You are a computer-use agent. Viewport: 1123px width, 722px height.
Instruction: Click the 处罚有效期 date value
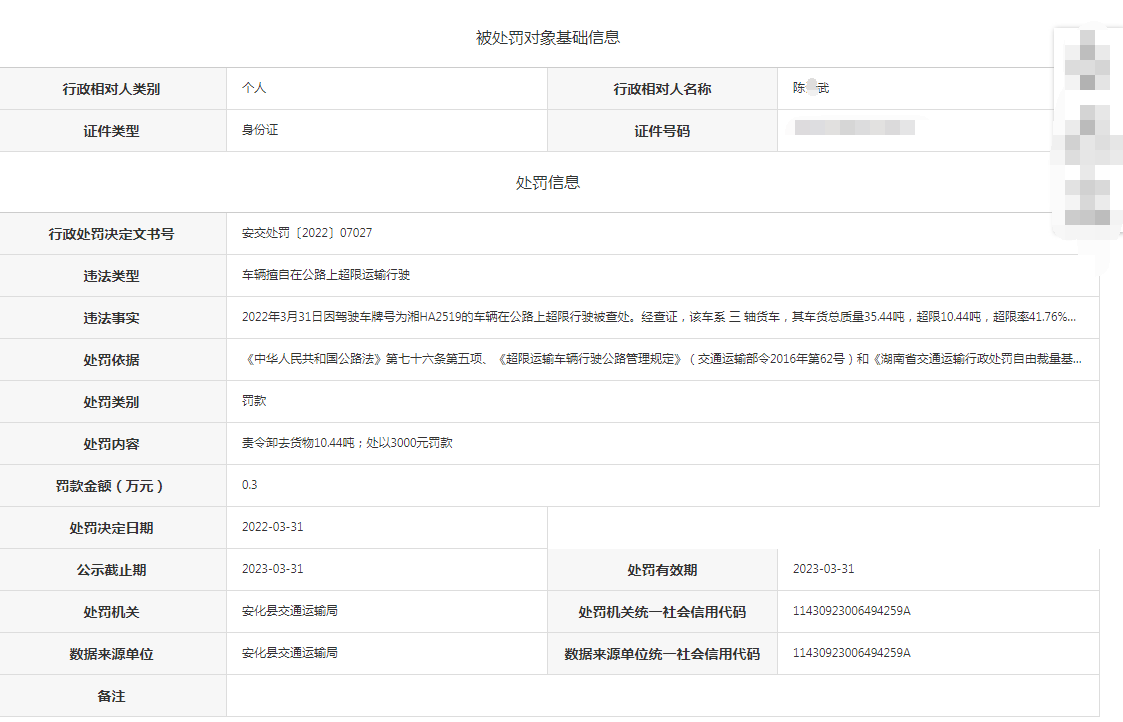pos(823,569)
